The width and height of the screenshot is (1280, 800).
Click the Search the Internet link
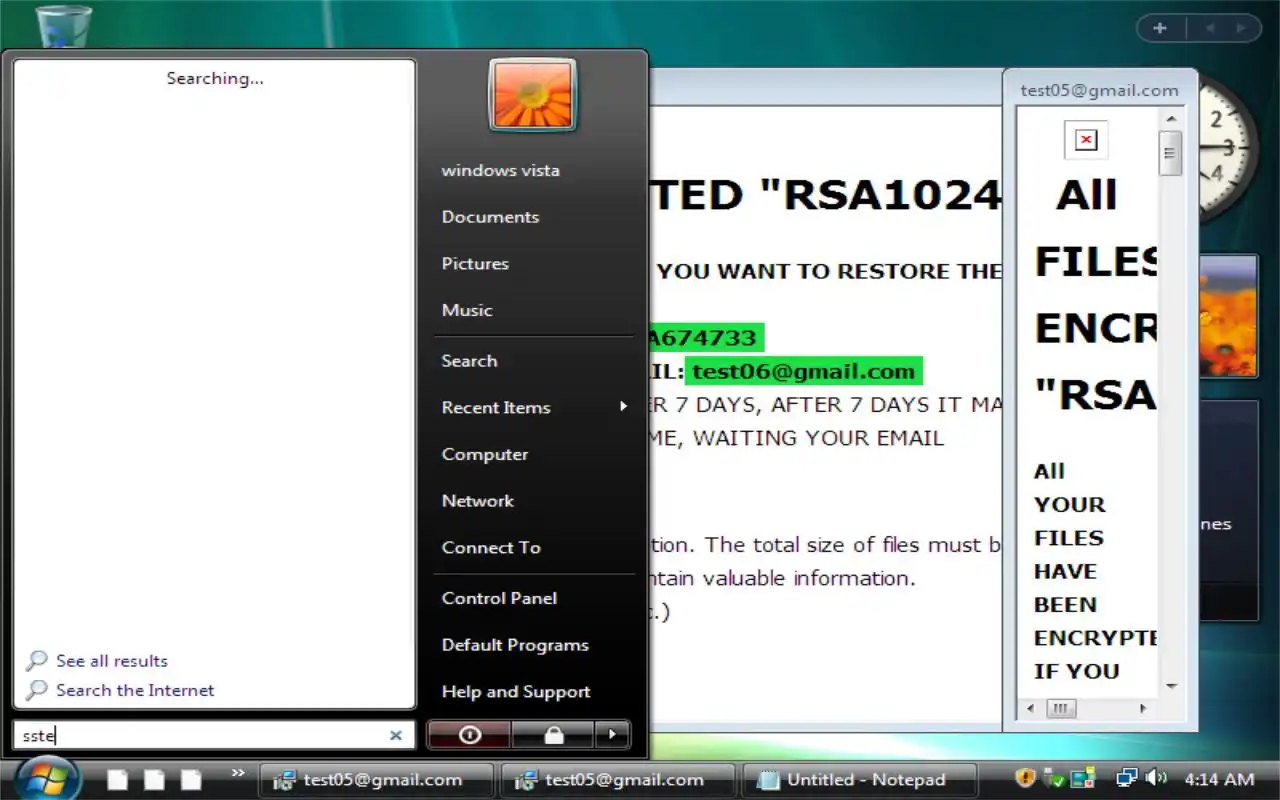point(135,690)
